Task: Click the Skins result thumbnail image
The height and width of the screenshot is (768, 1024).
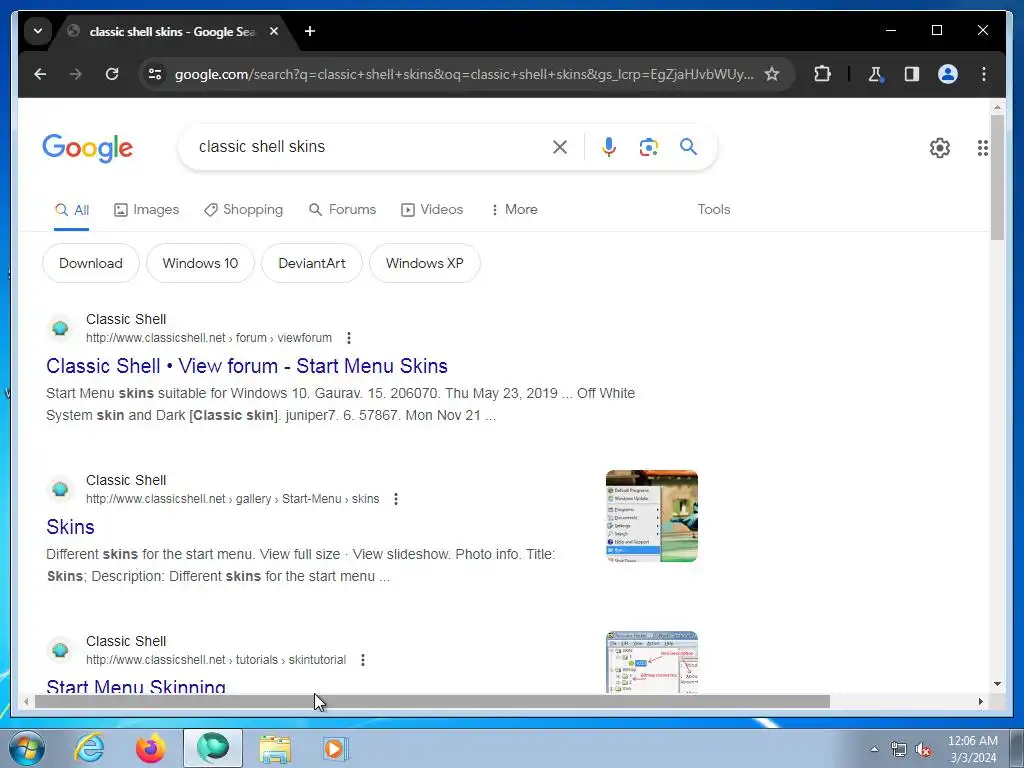Action: coord(652,516)
